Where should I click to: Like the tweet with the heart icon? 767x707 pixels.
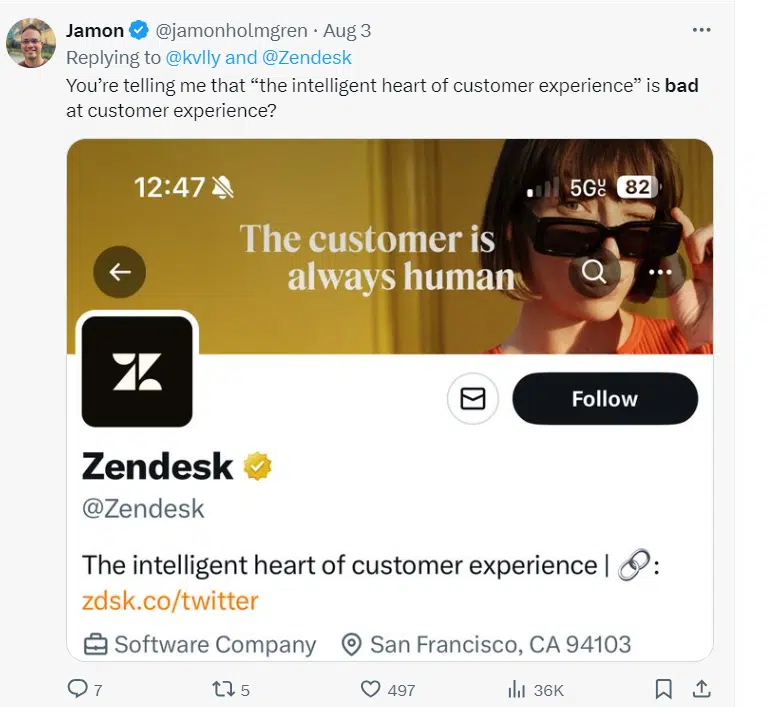click(371, 689)
